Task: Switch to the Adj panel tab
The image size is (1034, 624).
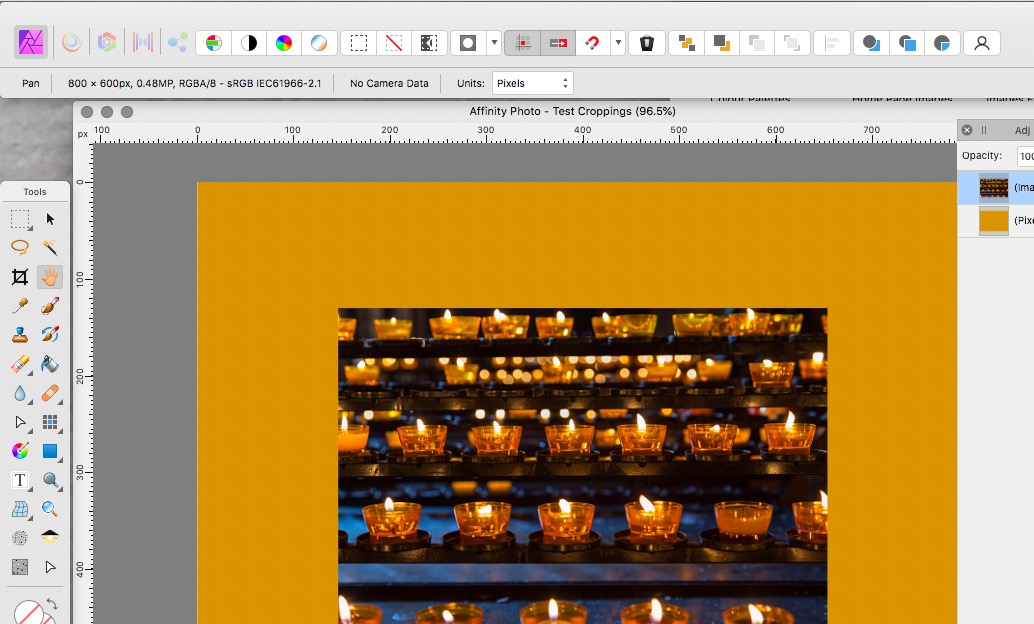Action: tap(1022, 130)
